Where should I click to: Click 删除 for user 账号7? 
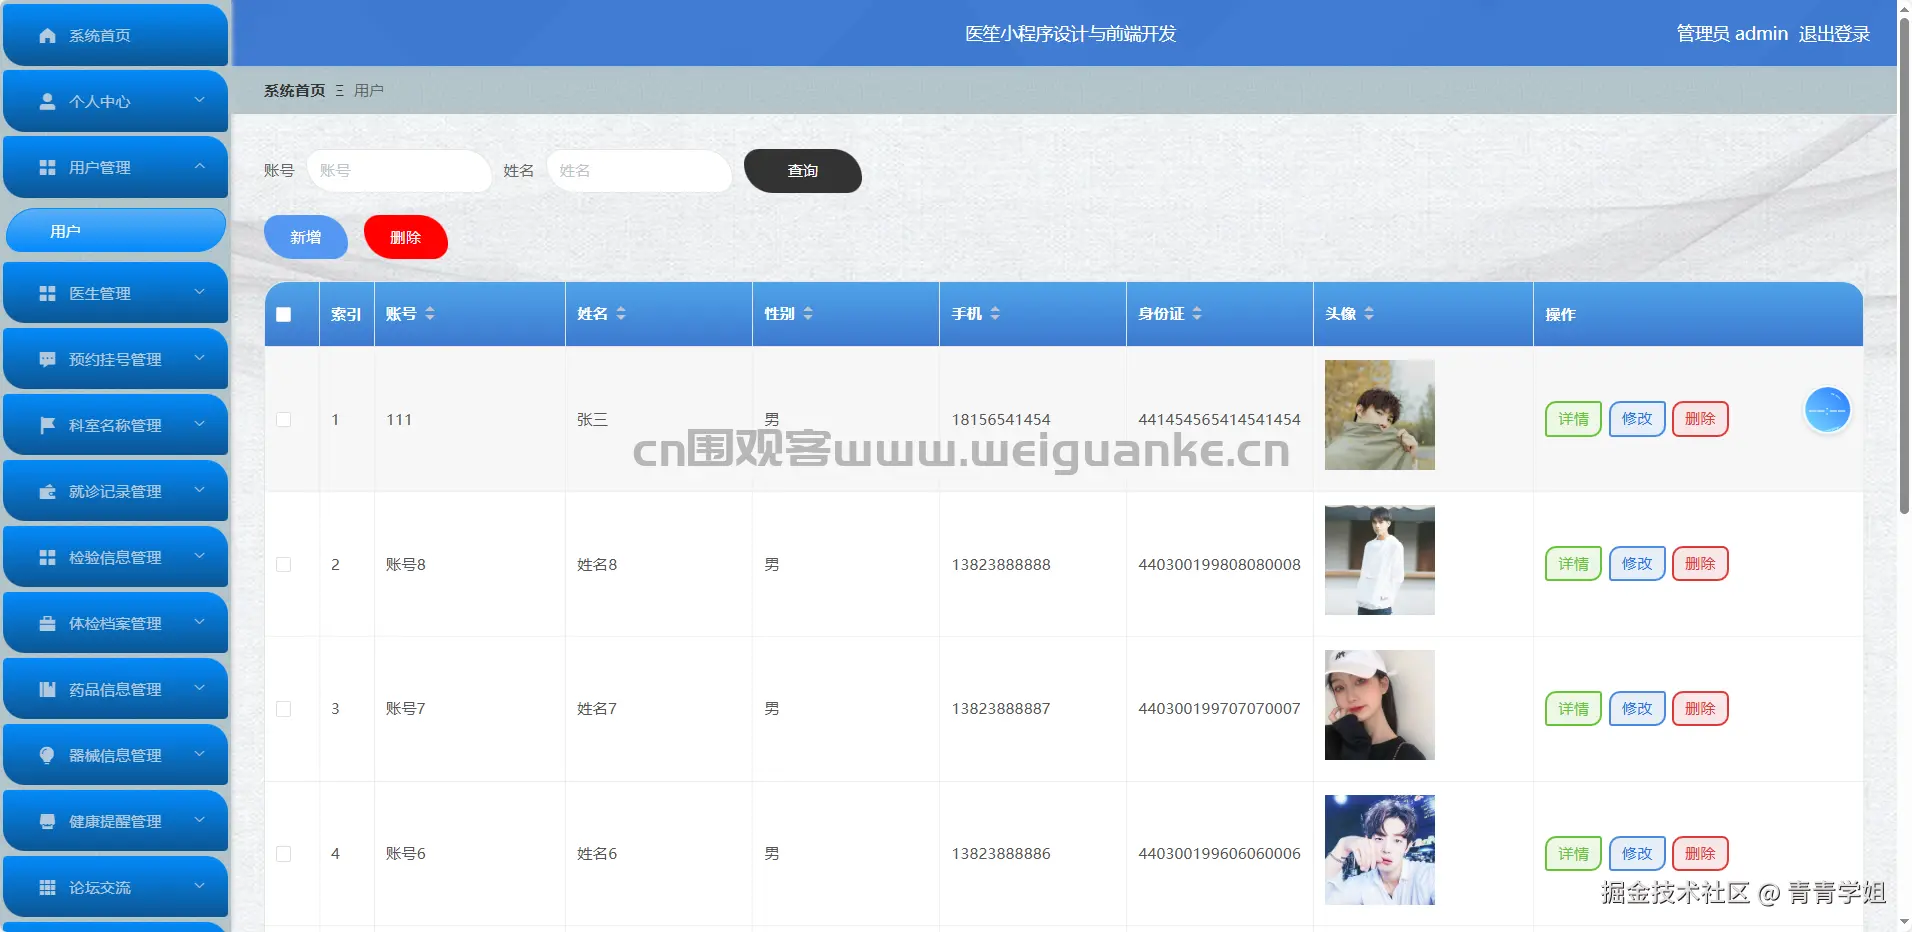click(1700, 709)
